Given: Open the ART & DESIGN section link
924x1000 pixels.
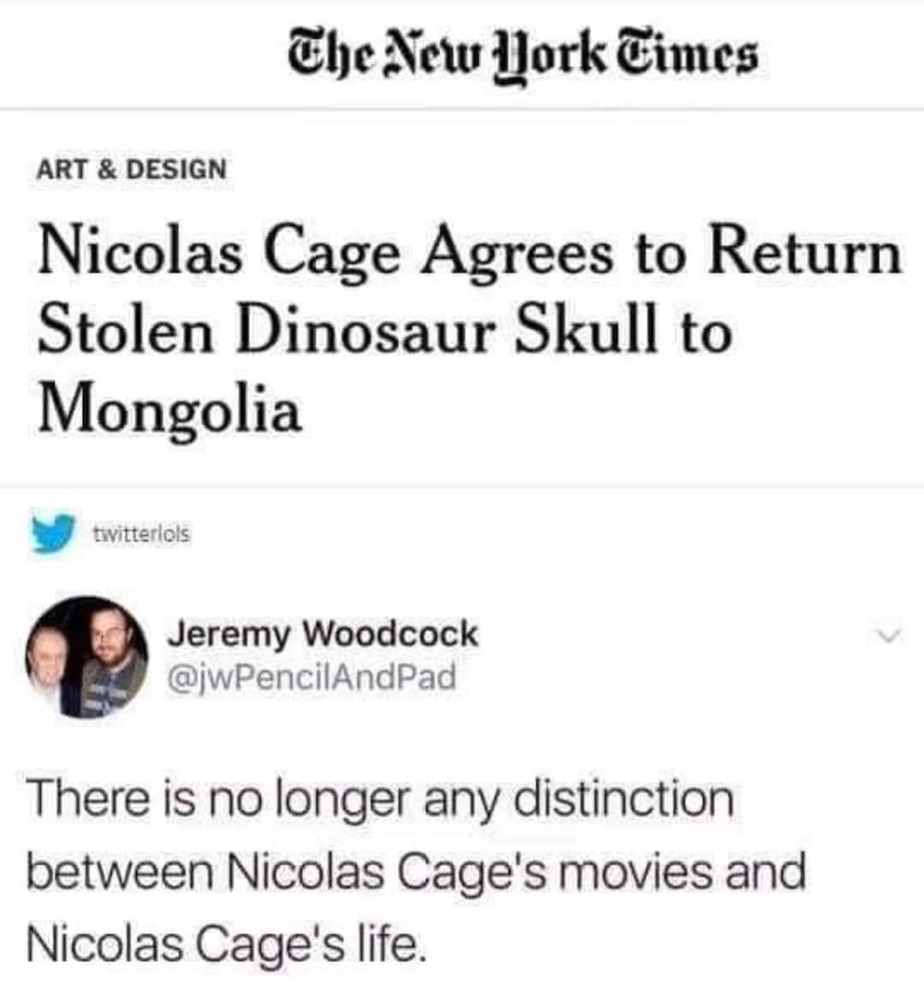Looking at the screenshot, I should (131, 169).
